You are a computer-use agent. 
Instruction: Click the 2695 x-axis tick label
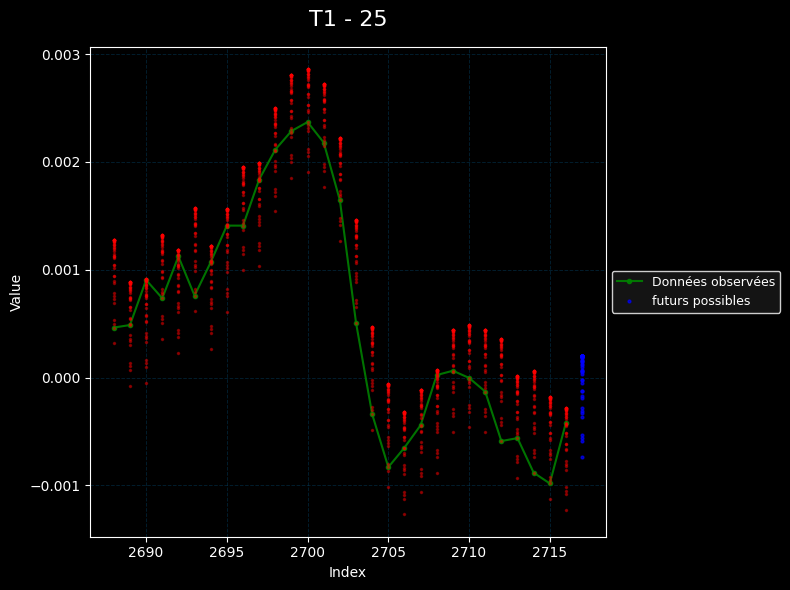[227, 552]
